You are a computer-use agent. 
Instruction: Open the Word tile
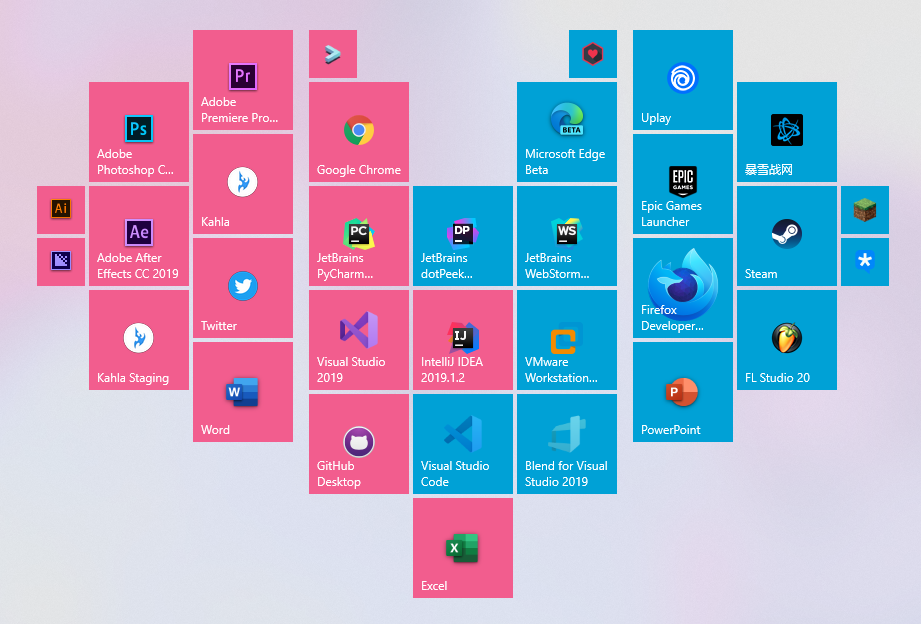[x=243, y=392]
